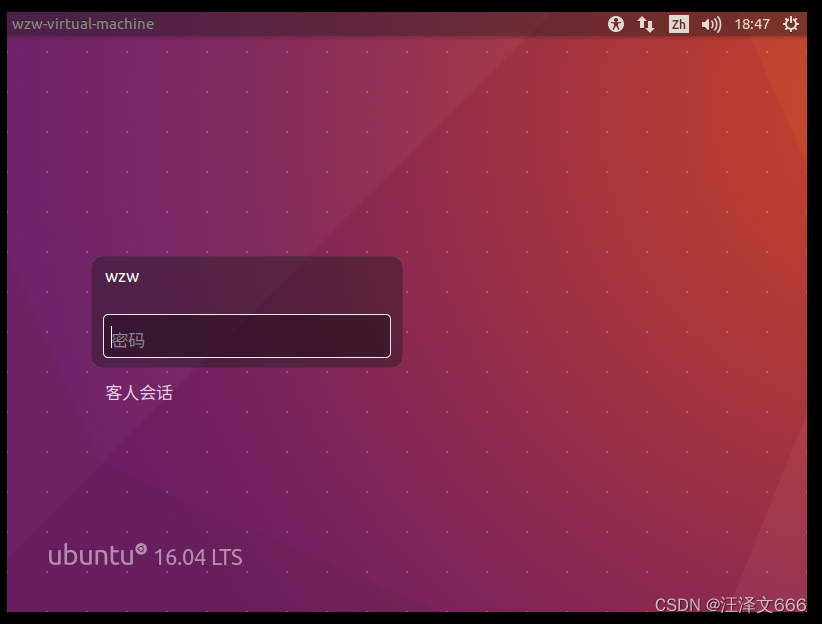The image size is (822, 624).
Task: Open the accessibility menu icon
Action: coord(616,24)
